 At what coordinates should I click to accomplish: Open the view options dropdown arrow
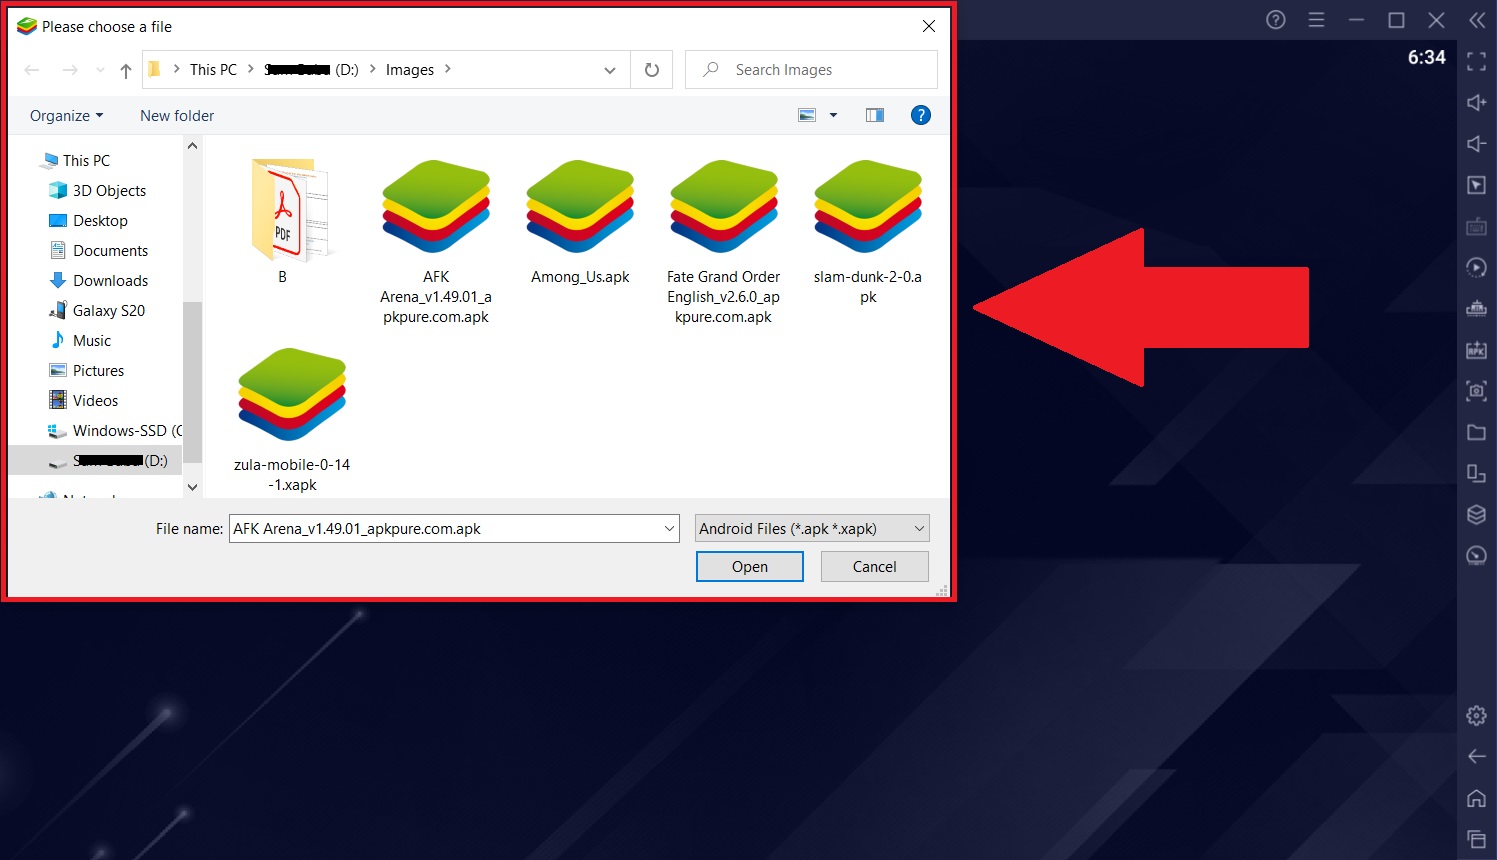click(833, 115)
